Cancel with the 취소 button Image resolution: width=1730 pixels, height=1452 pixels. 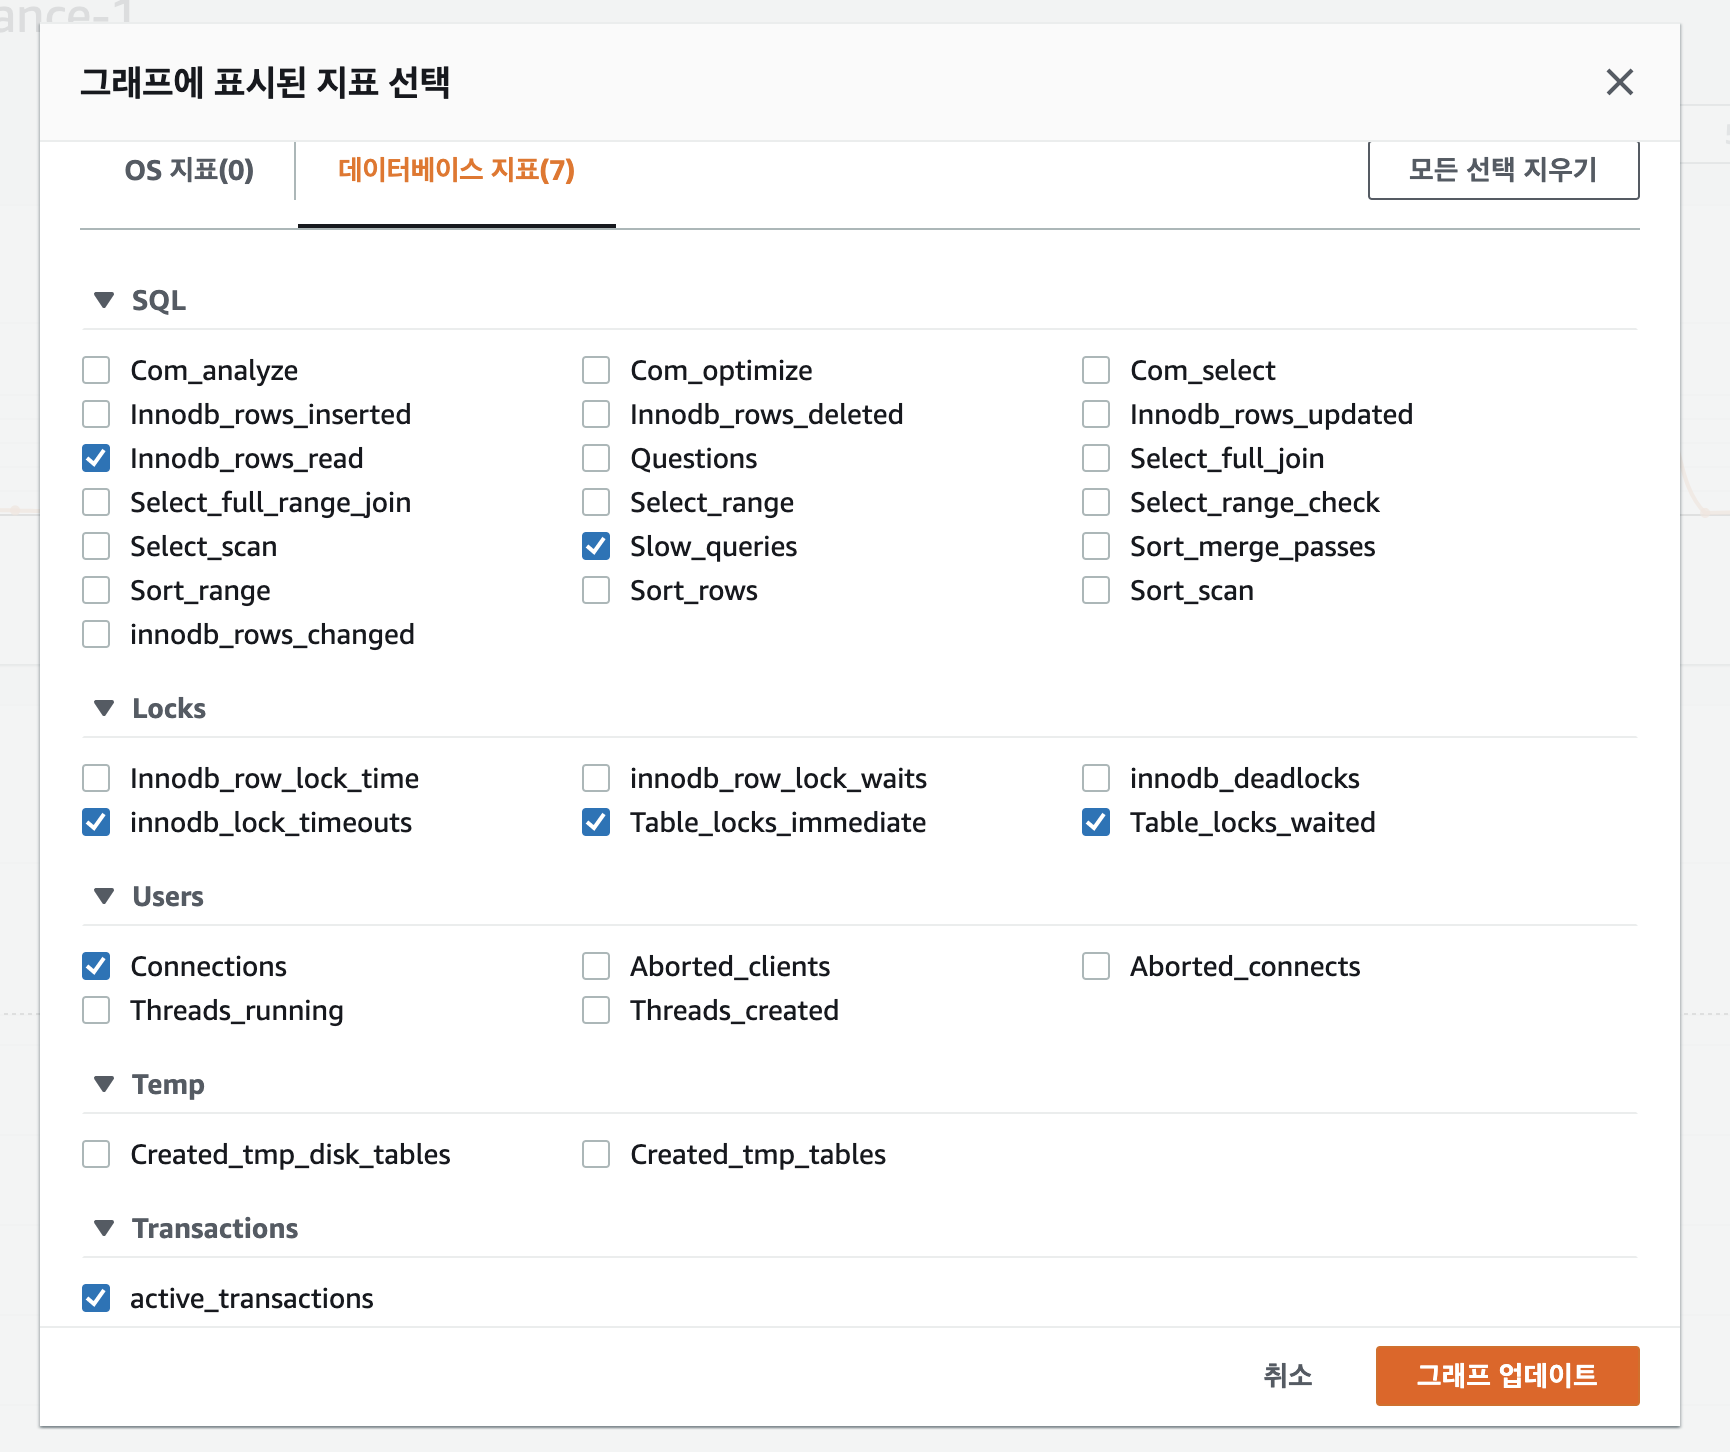[1287, 1375]
